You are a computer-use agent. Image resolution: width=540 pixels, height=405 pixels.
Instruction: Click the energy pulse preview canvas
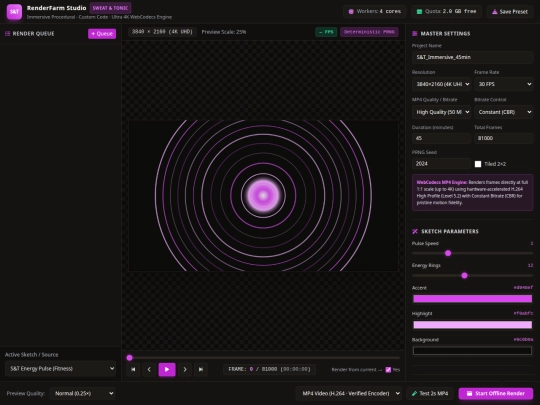tap(263, 195)
